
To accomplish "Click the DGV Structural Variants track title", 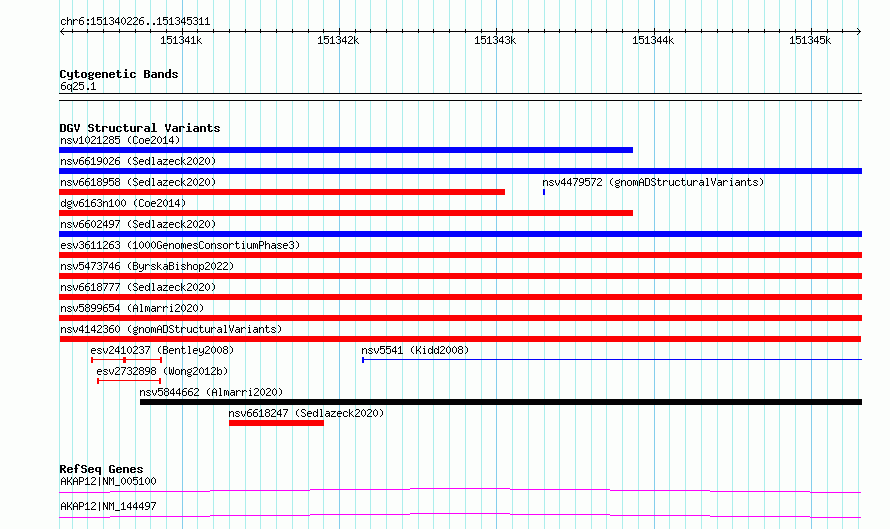I will (140, 128).
